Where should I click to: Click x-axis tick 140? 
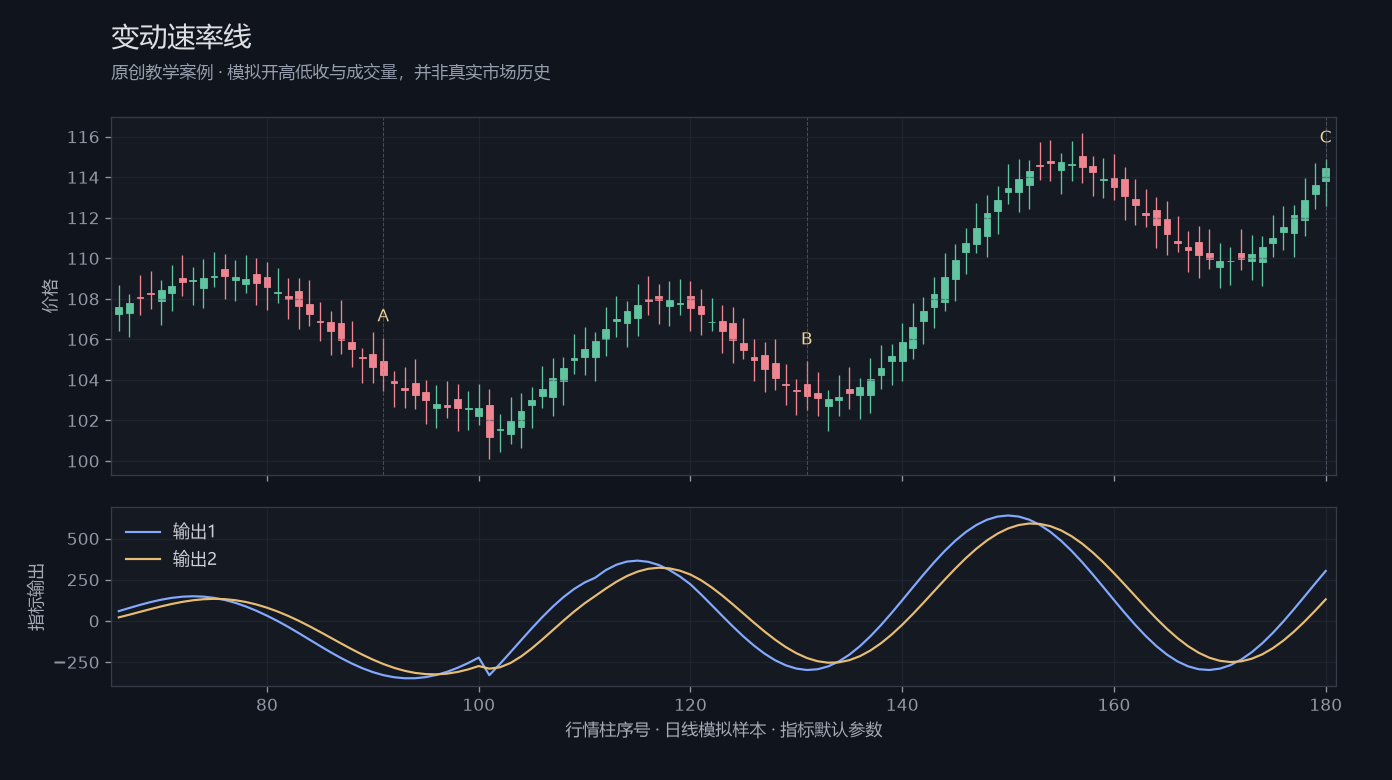(902, 704)
